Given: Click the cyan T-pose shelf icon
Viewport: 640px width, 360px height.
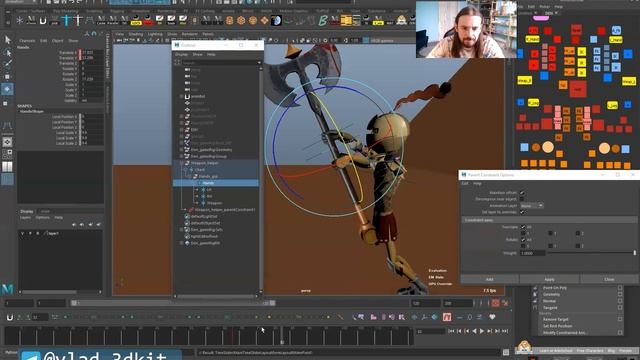Looking at the screenshot, I should [66, 20].
